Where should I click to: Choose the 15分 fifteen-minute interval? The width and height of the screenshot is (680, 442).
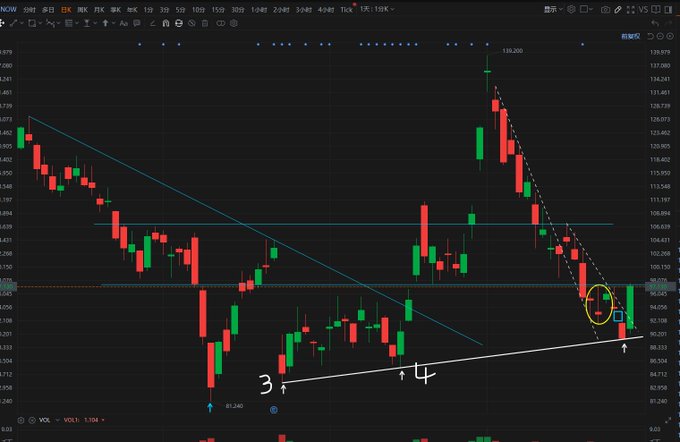218,10
